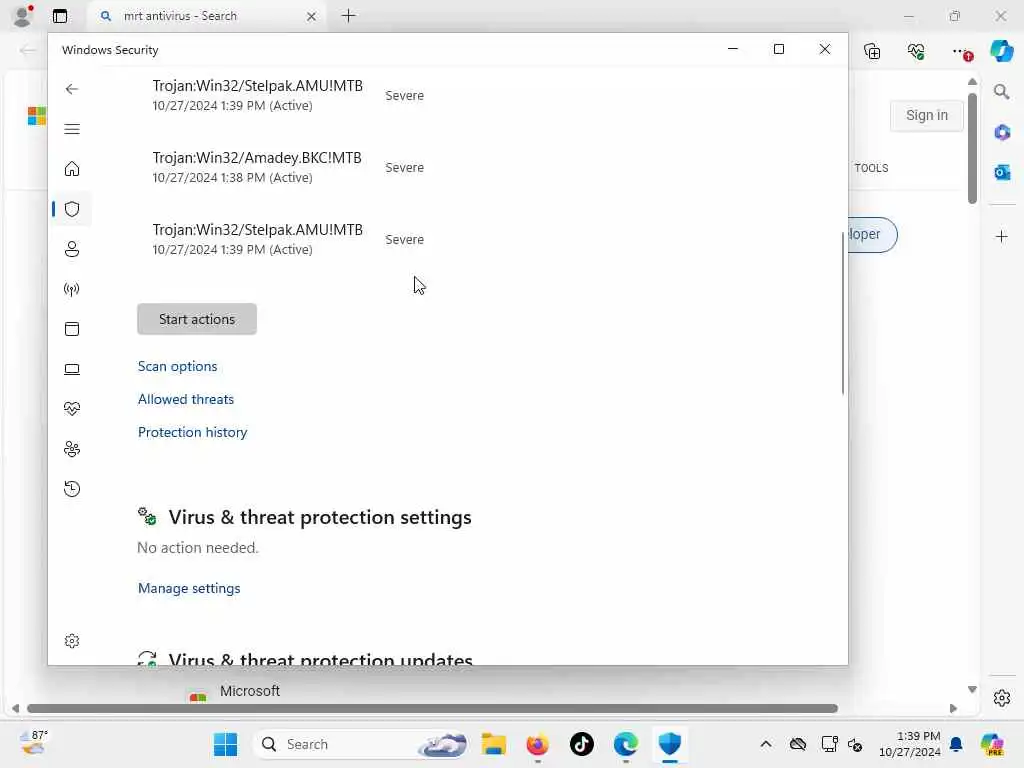Open the Allowed threats link
This screenshot has width=1024, height=768.
[185, 399]
